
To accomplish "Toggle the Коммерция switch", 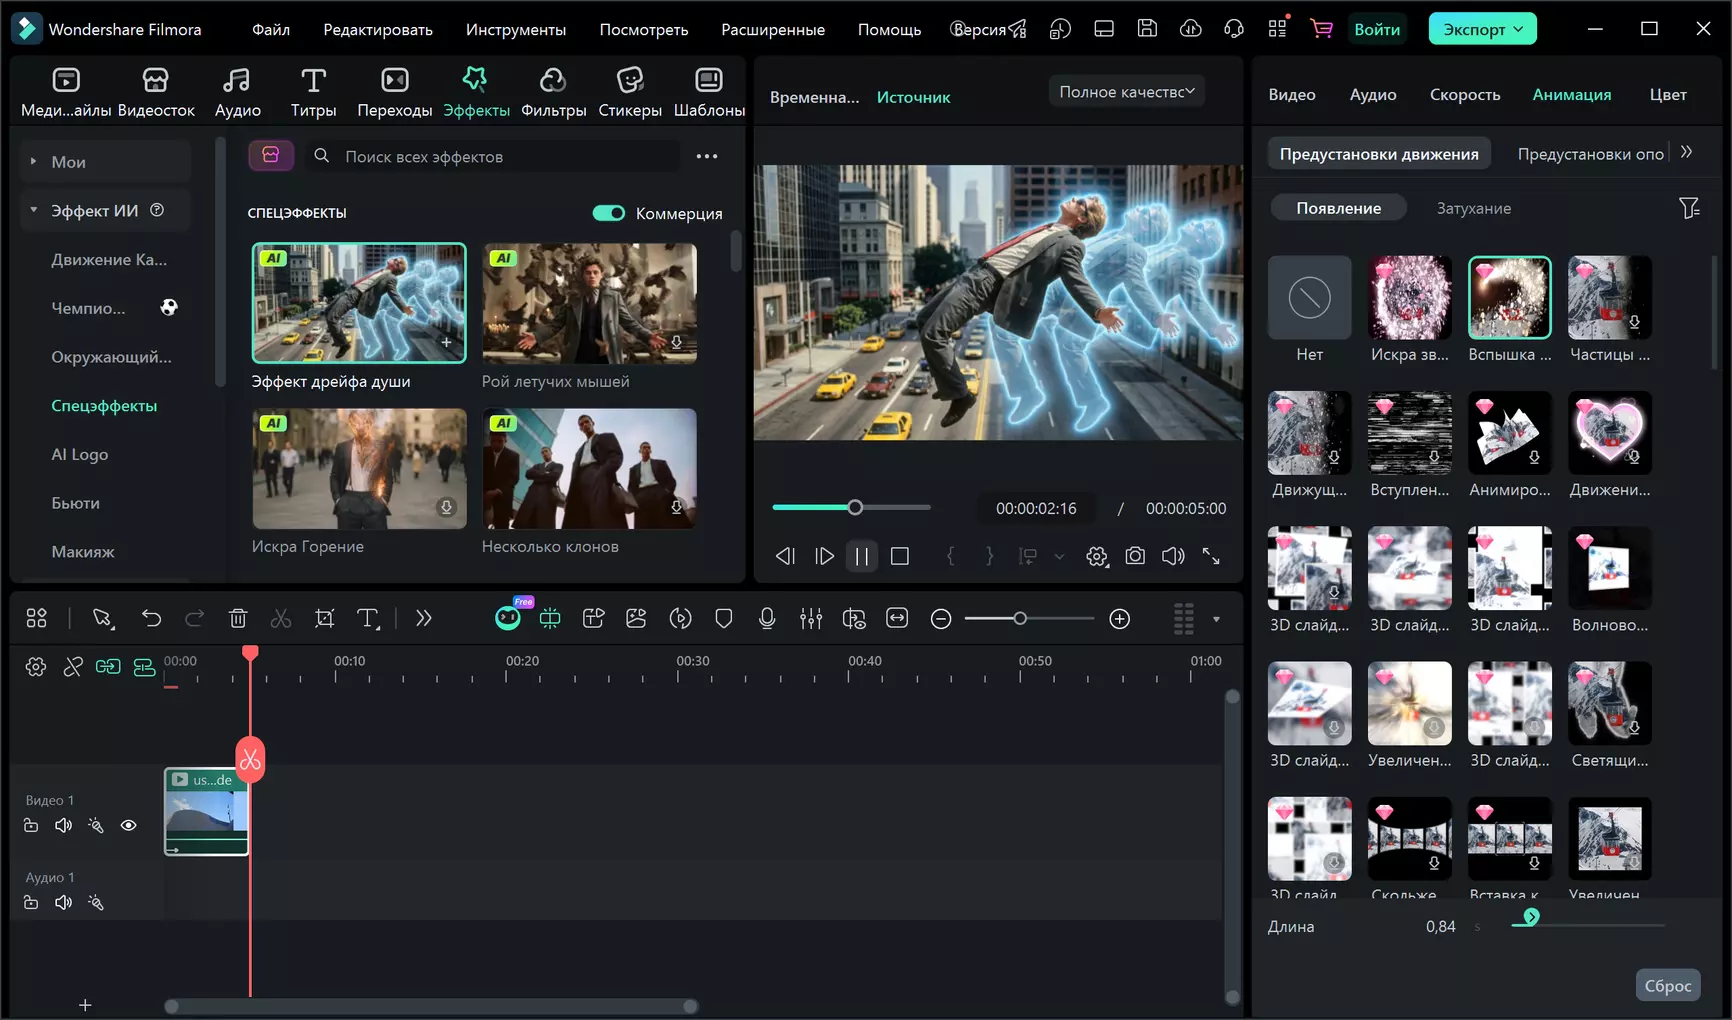I will coord(608,213).
